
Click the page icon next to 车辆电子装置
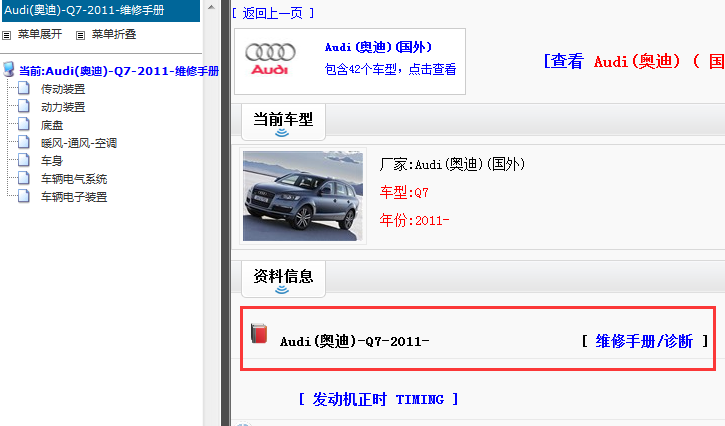(x=24, y=196)
